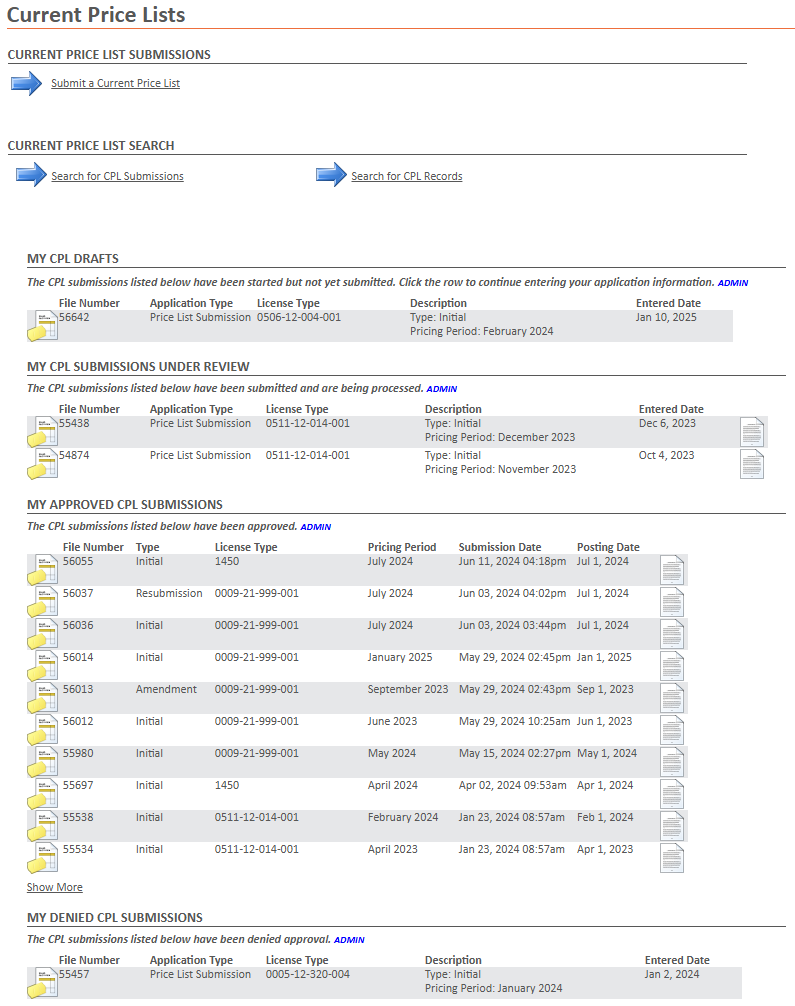This screenshot has height=1006, width=795.
Task: Open the file icon for approved file 55980
Action: [x=42, y=762]
